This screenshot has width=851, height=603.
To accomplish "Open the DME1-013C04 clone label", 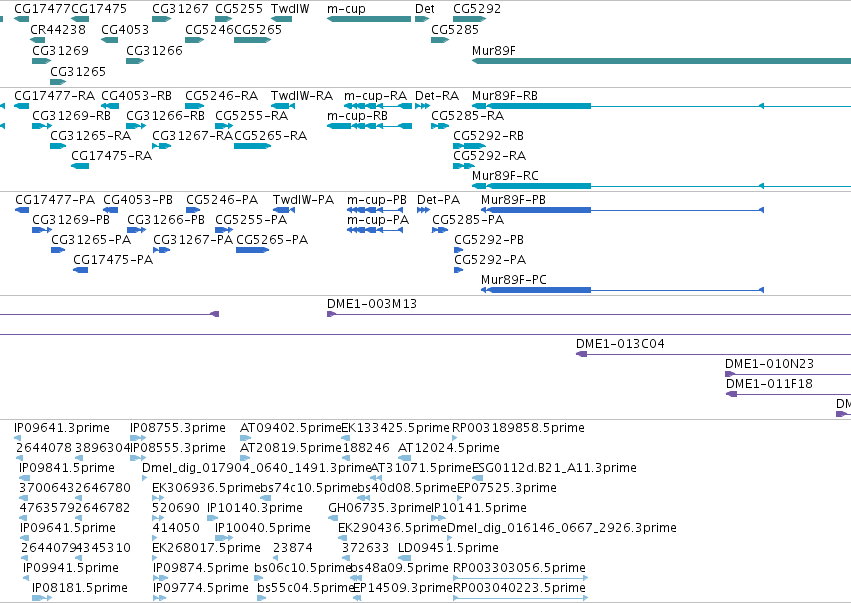I will [x=620, y=344].
